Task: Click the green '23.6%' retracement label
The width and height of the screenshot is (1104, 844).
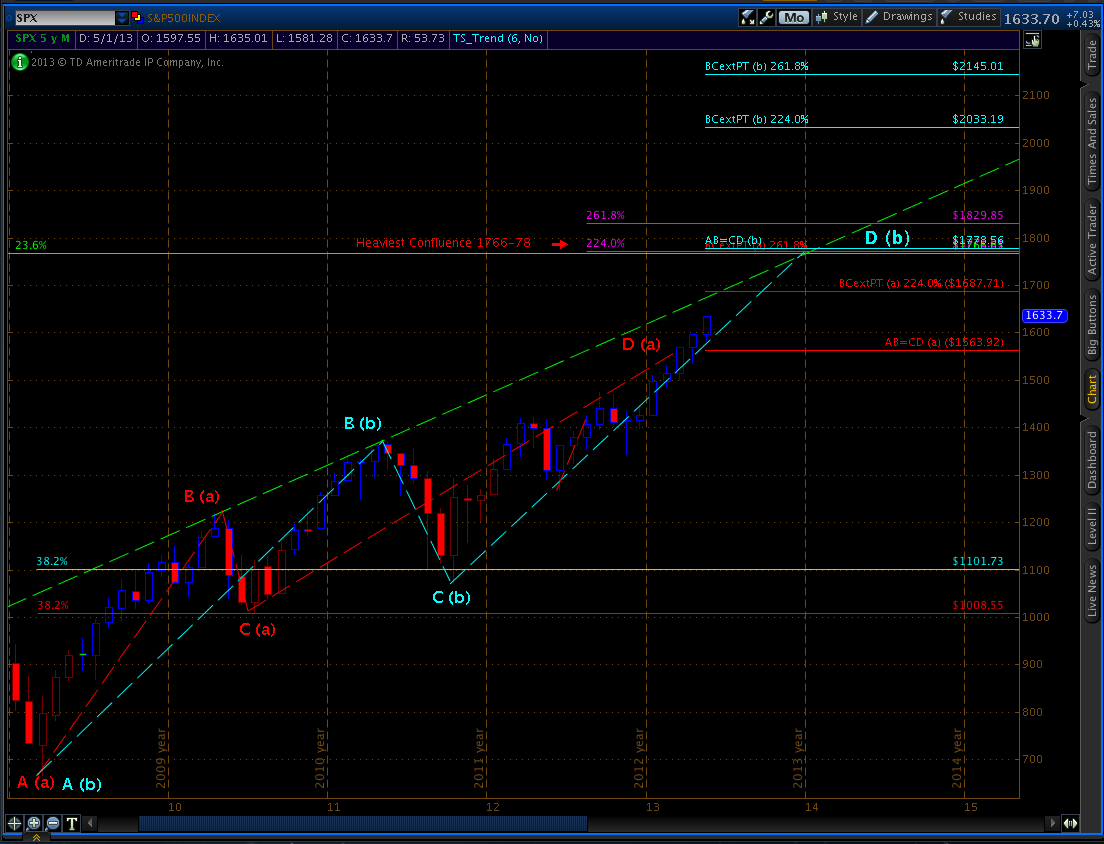Action: (31, 246)
